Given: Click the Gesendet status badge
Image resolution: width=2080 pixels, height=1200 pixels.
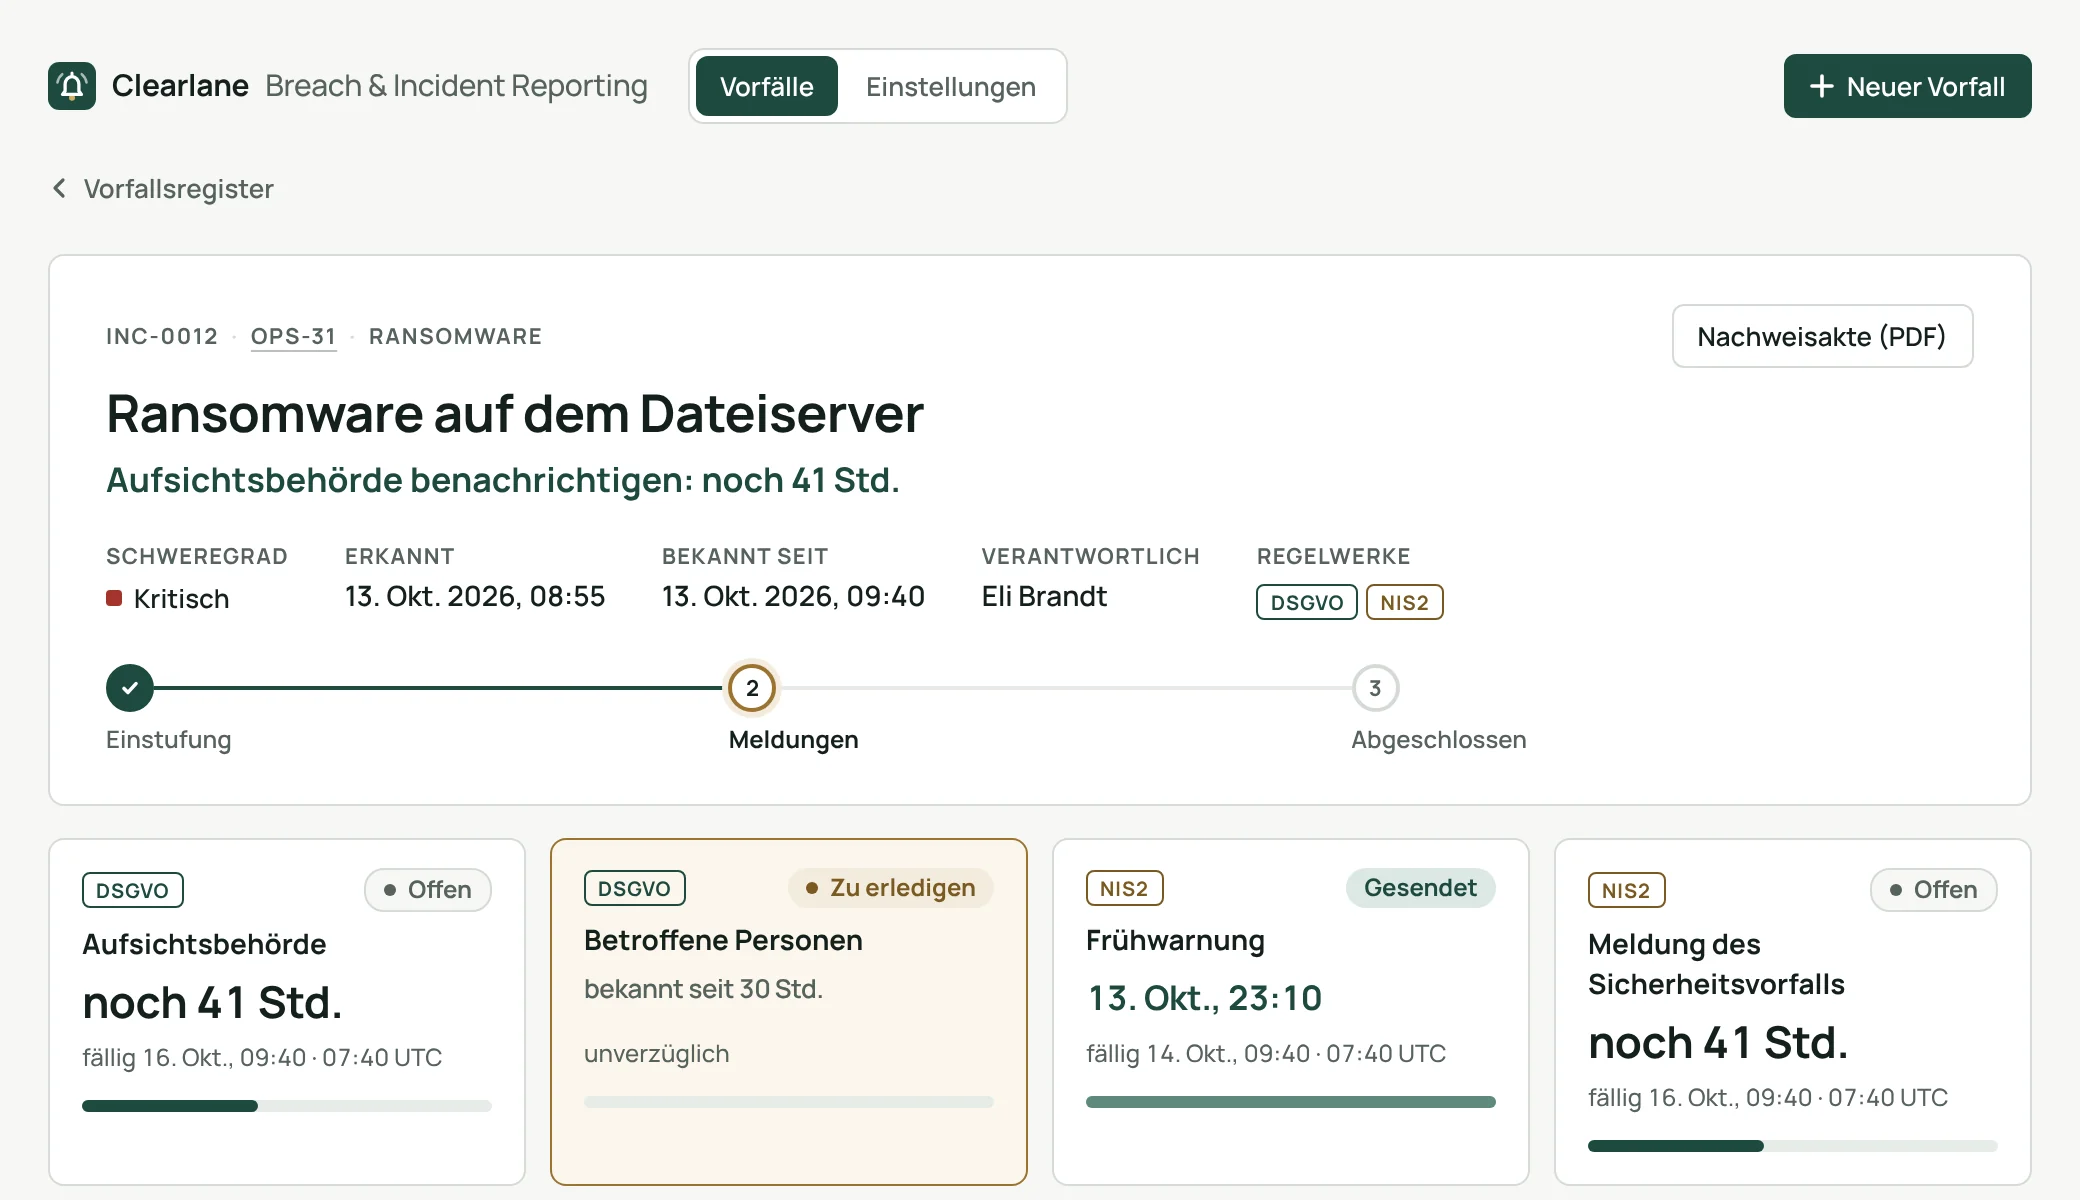Looking at the screenshot, I should click(1420, 887).
